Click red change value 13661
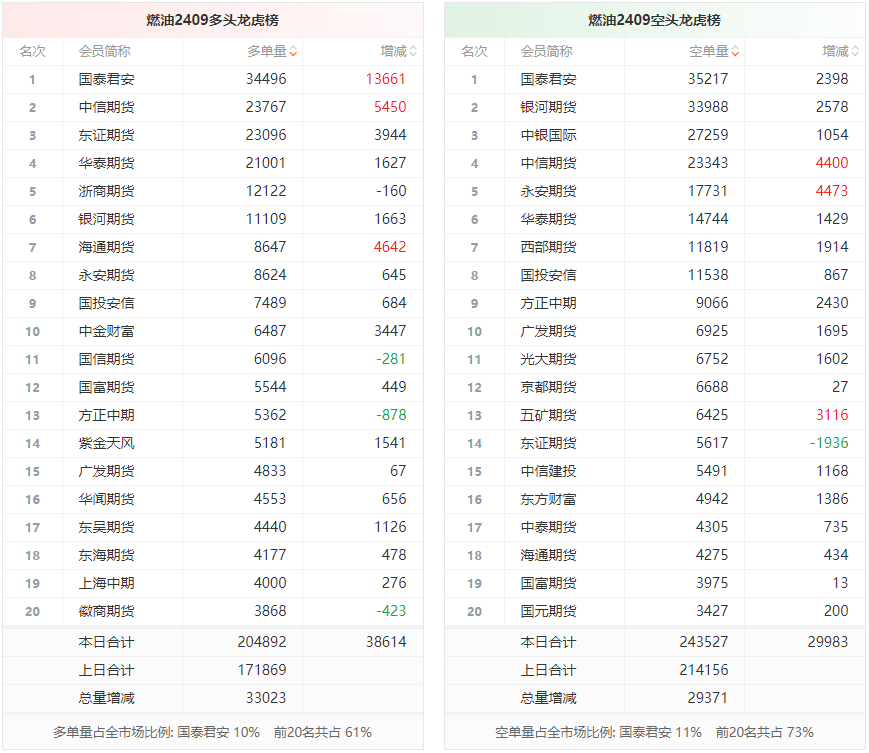This screenshot has height=753, width=869. click(x=386, y=79)
